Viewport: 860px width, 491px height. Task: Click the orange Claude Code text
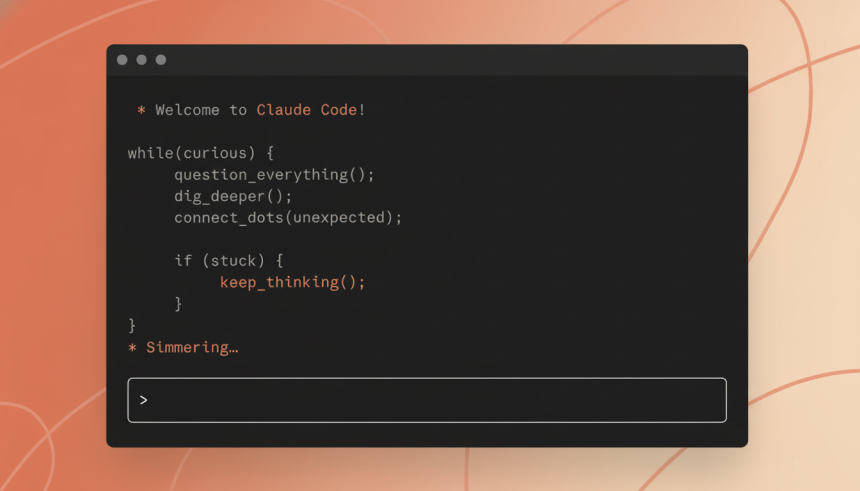coord(307,110)
